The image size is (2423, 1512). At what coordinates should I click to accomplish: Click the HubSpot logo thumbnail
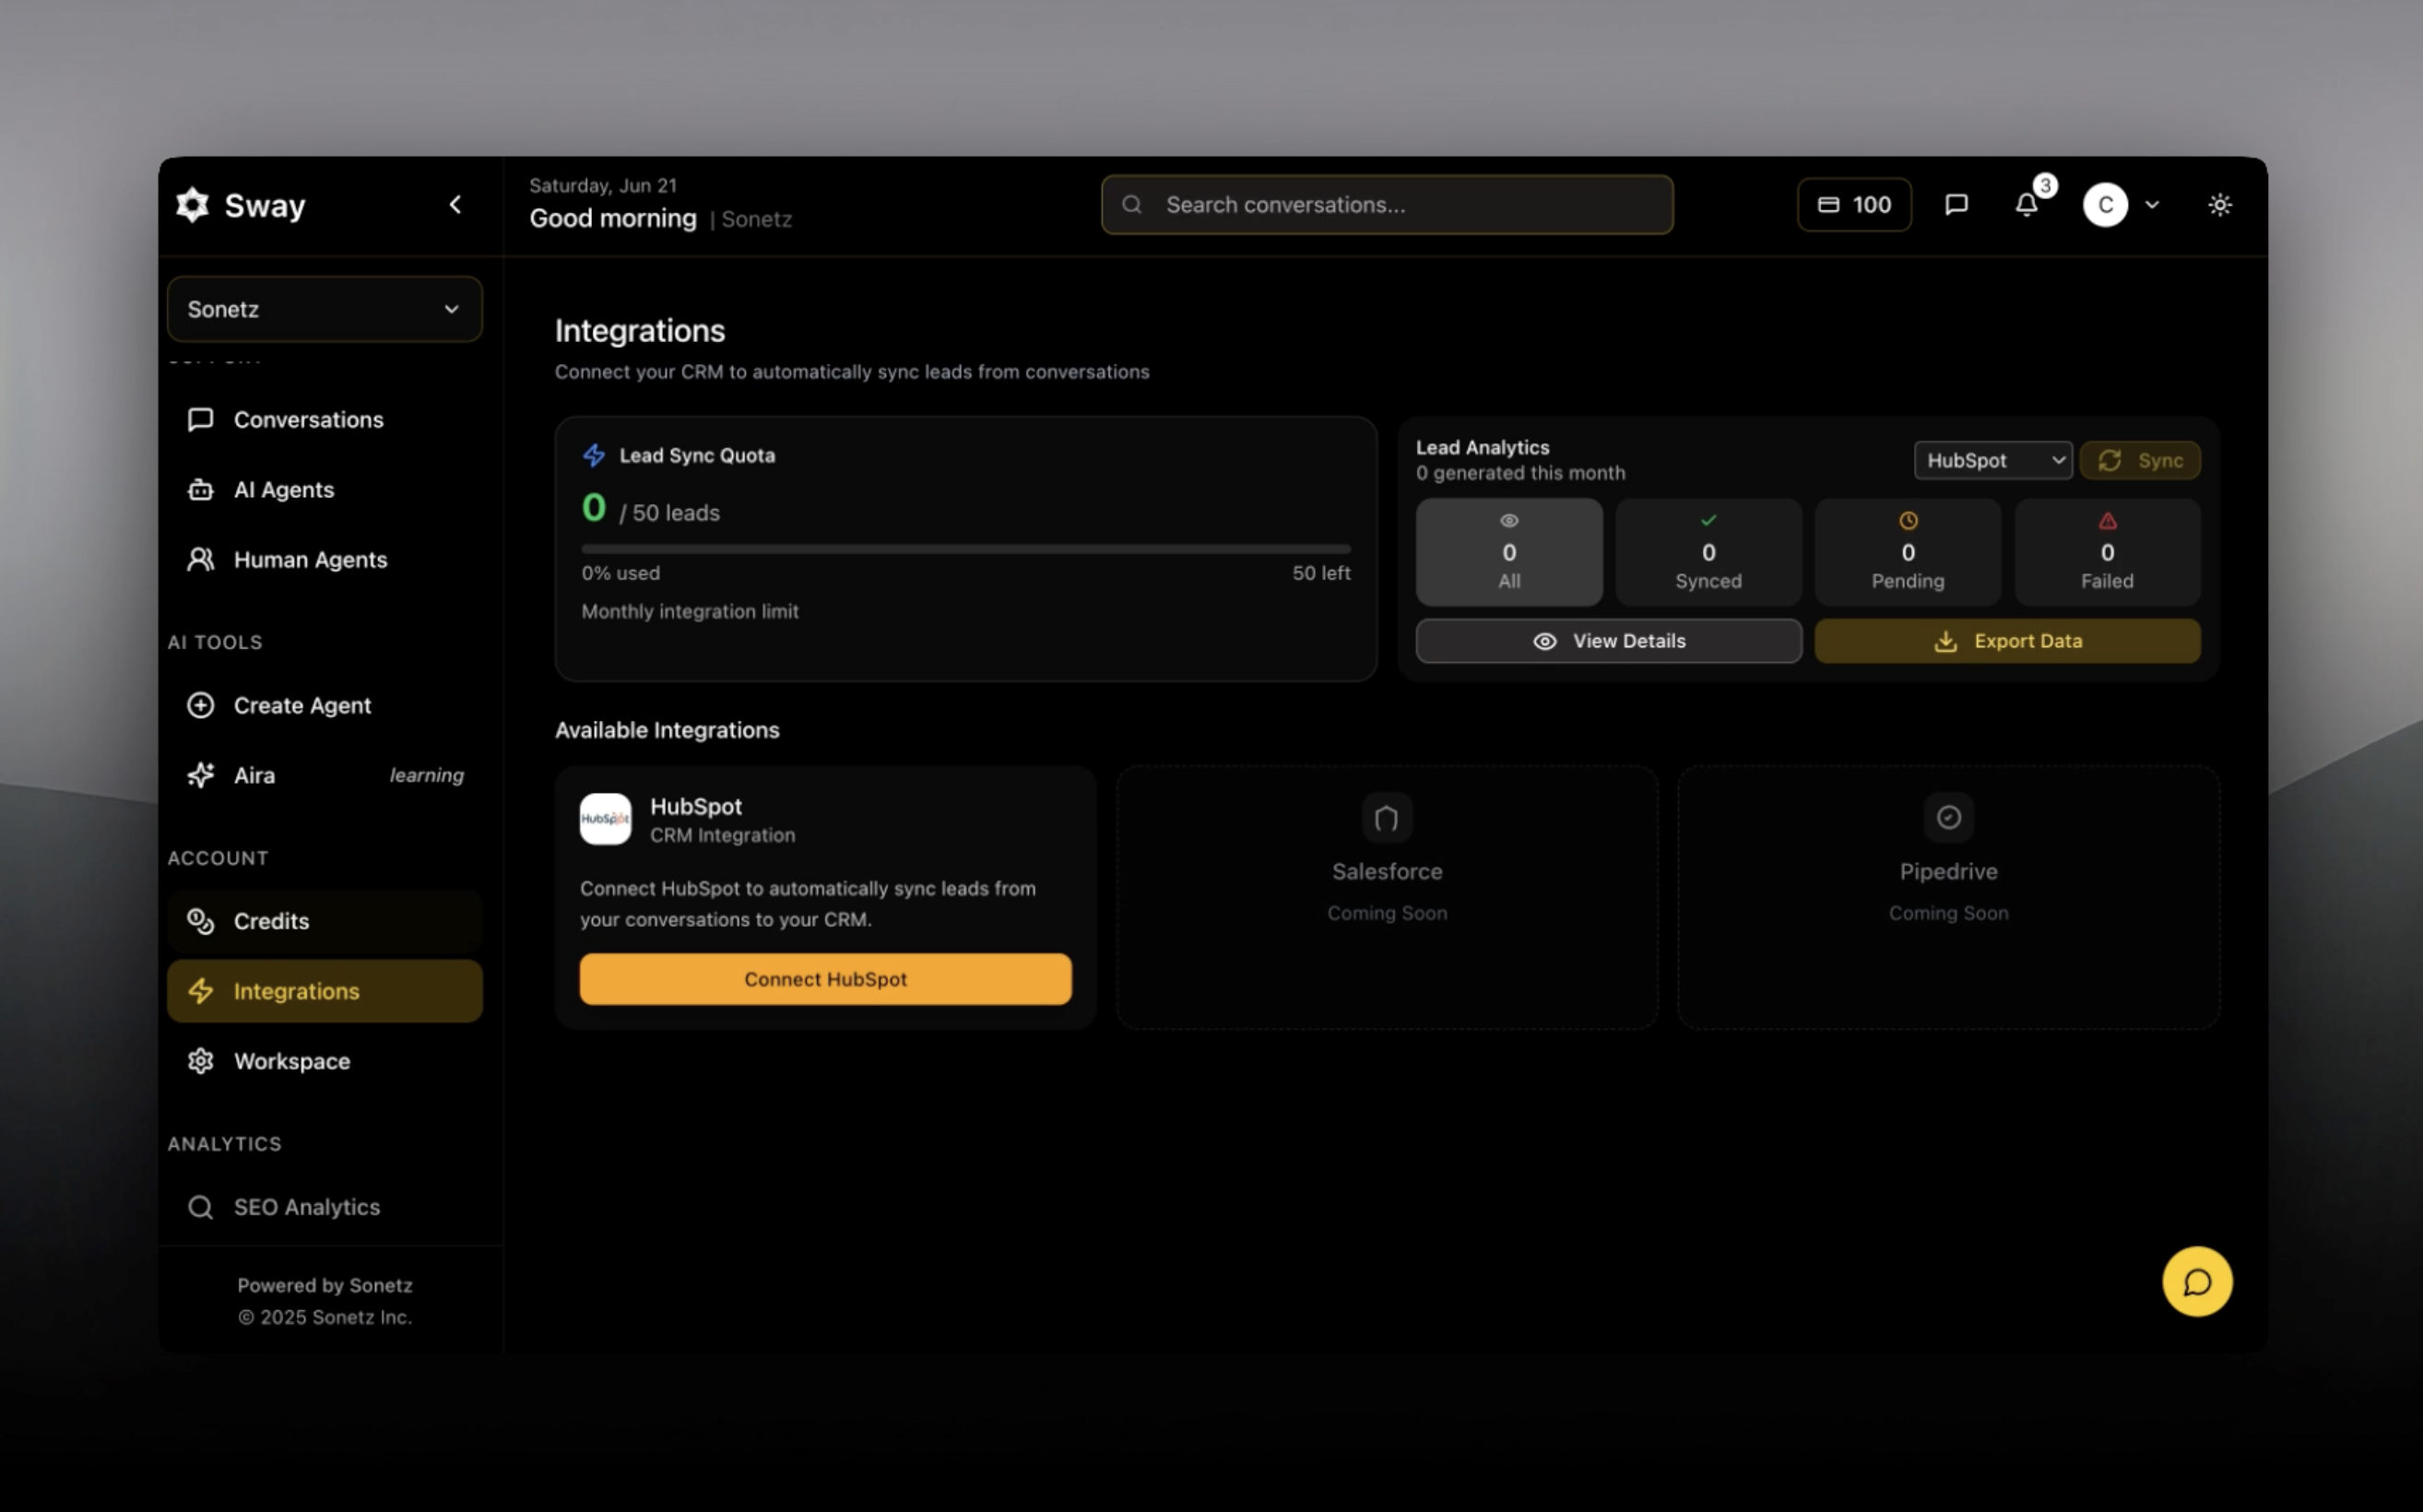[605, 819]
